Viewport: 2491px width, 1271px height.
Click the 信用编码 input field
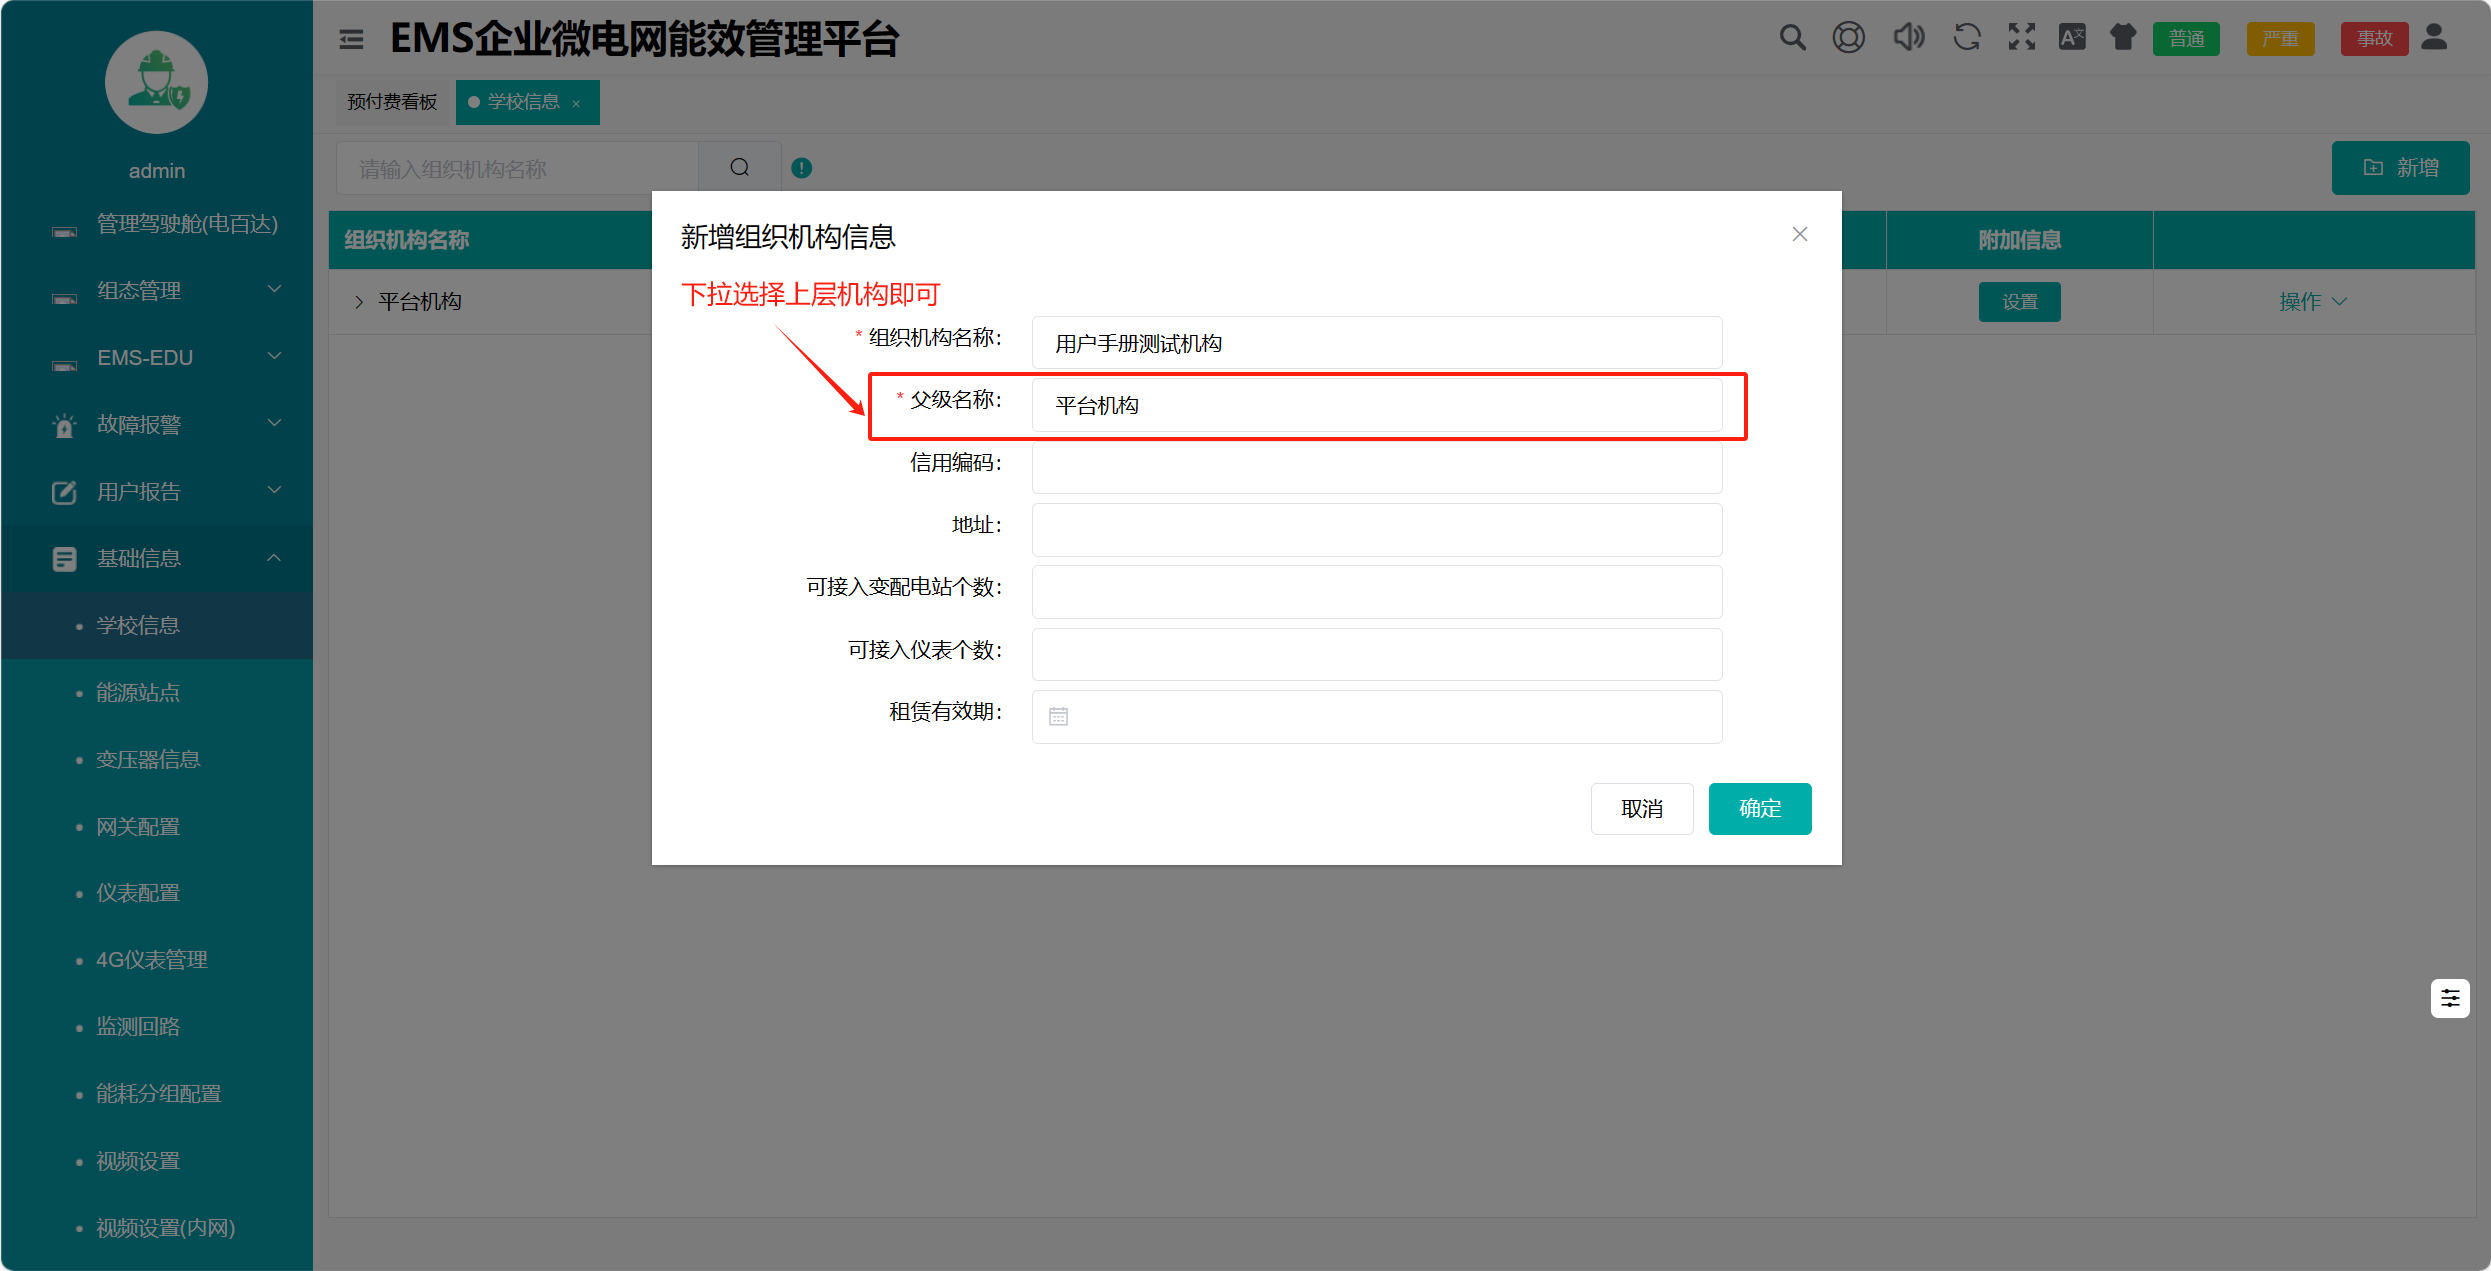pos(1376,468)
